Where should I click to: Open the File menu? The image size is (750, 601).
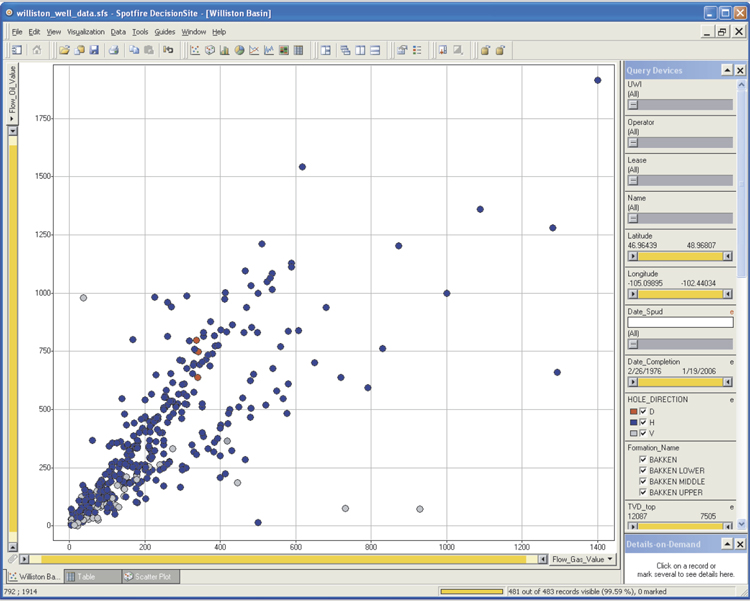tap(17, 32)
